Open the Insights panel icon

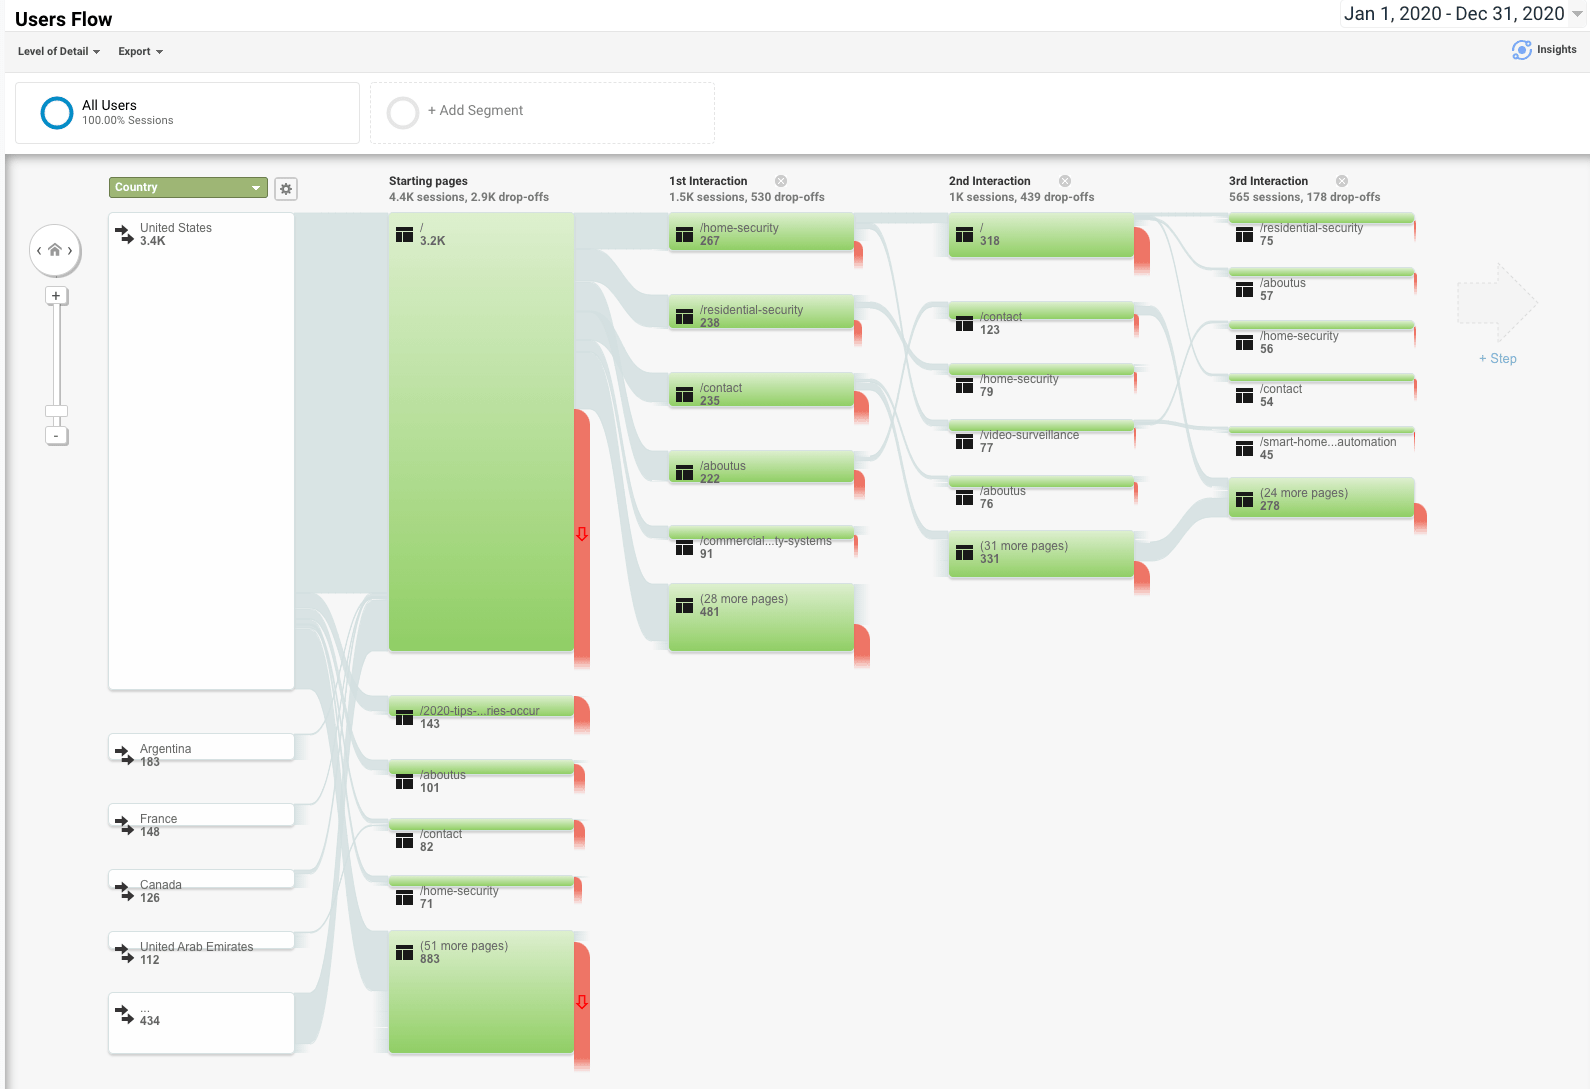click(x=1521, y=50)
